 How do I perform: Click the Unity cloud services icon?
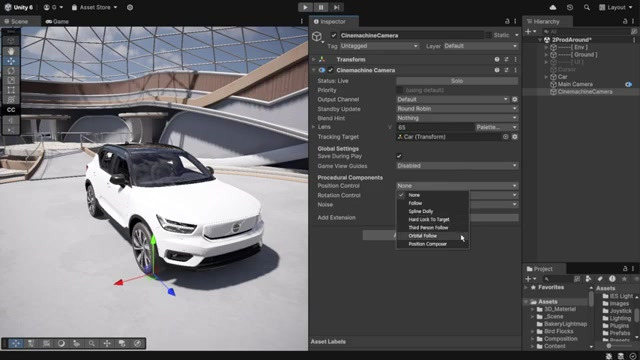click(x=553, y=7)
